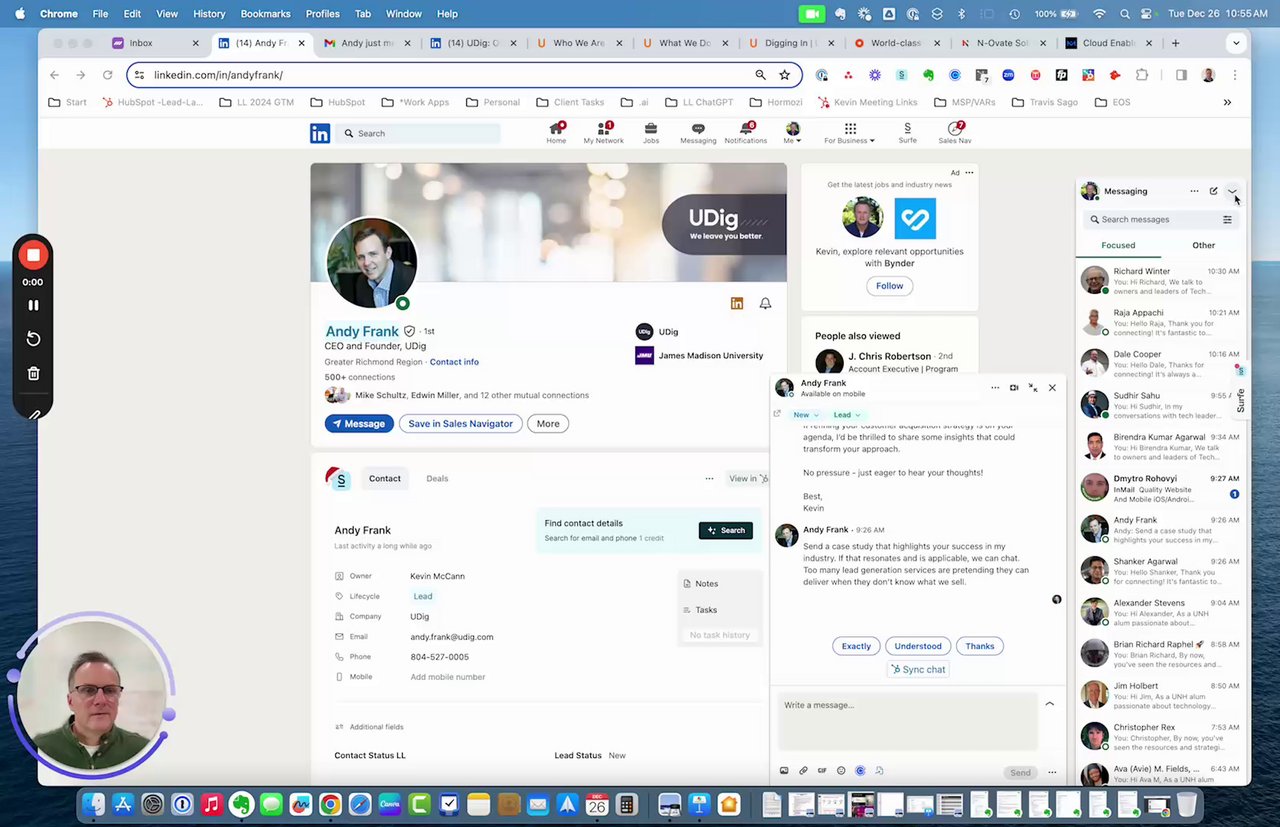Attach a file with the paperclip icon
The height and width of the screenshot is (827, 1280).
point(803,771)
